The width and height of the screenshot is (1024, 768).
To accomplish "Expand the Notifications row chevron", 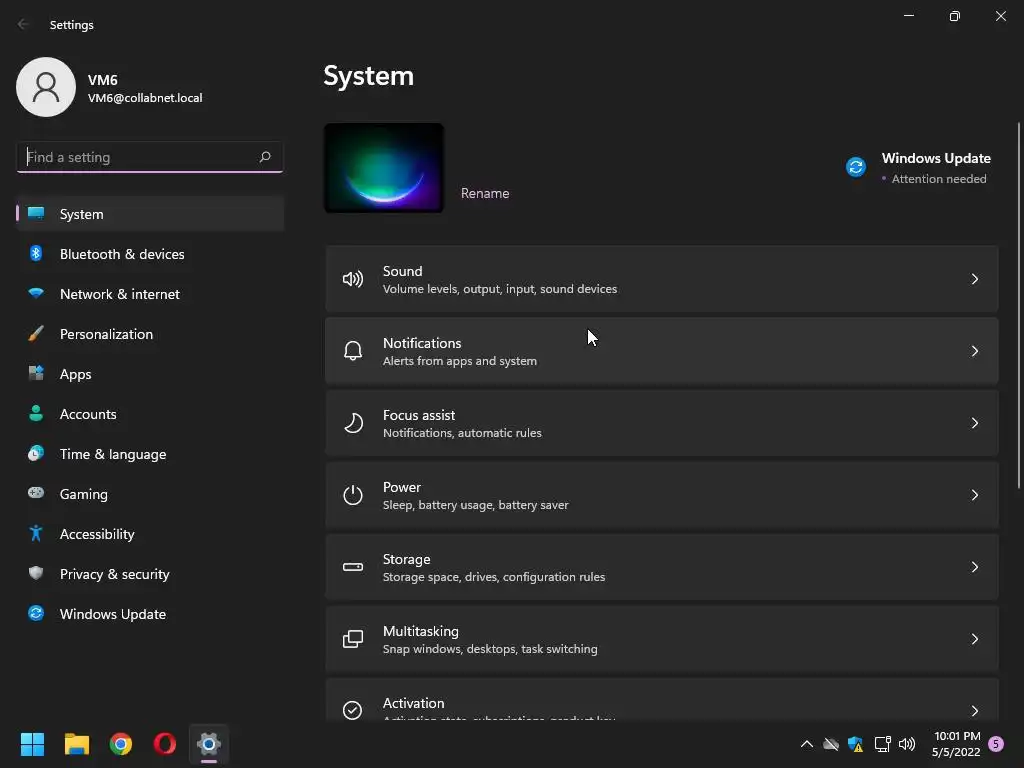I will click(x=974, y=351).
